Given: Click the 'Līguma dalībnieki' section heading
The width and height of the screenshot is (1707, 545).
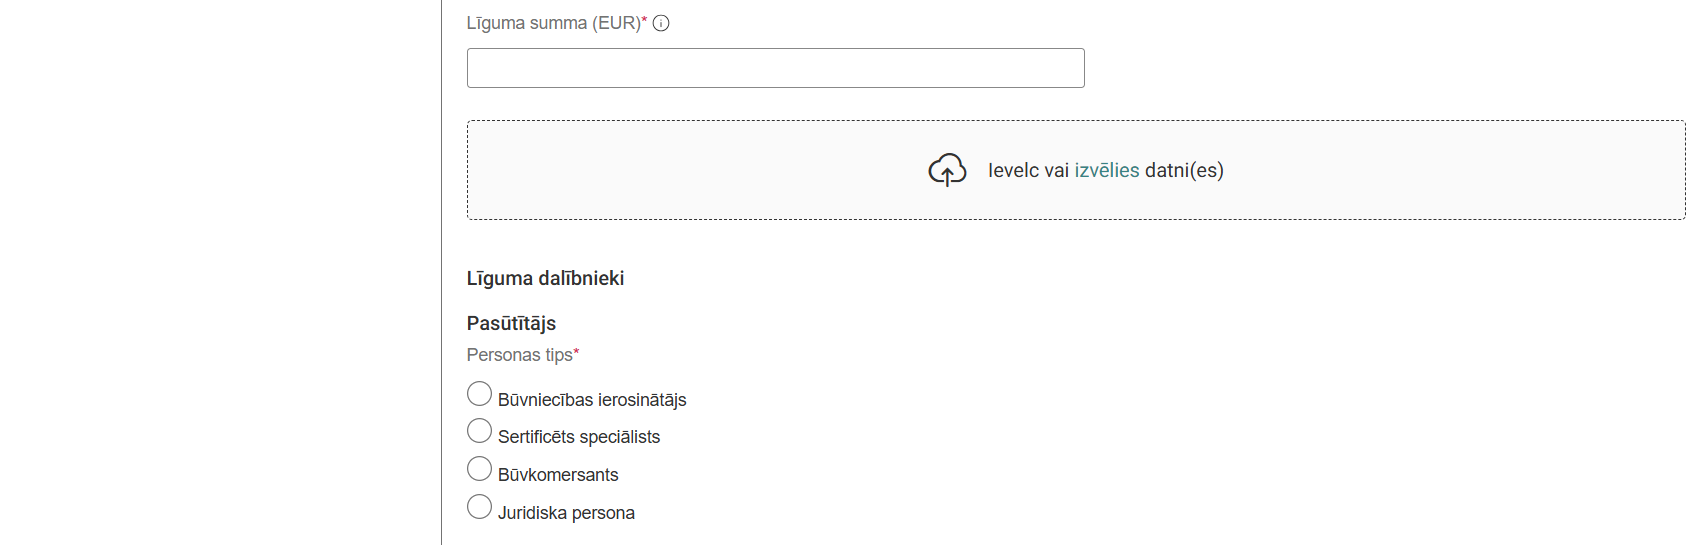Looking at the screenshot, I should 545,278.
